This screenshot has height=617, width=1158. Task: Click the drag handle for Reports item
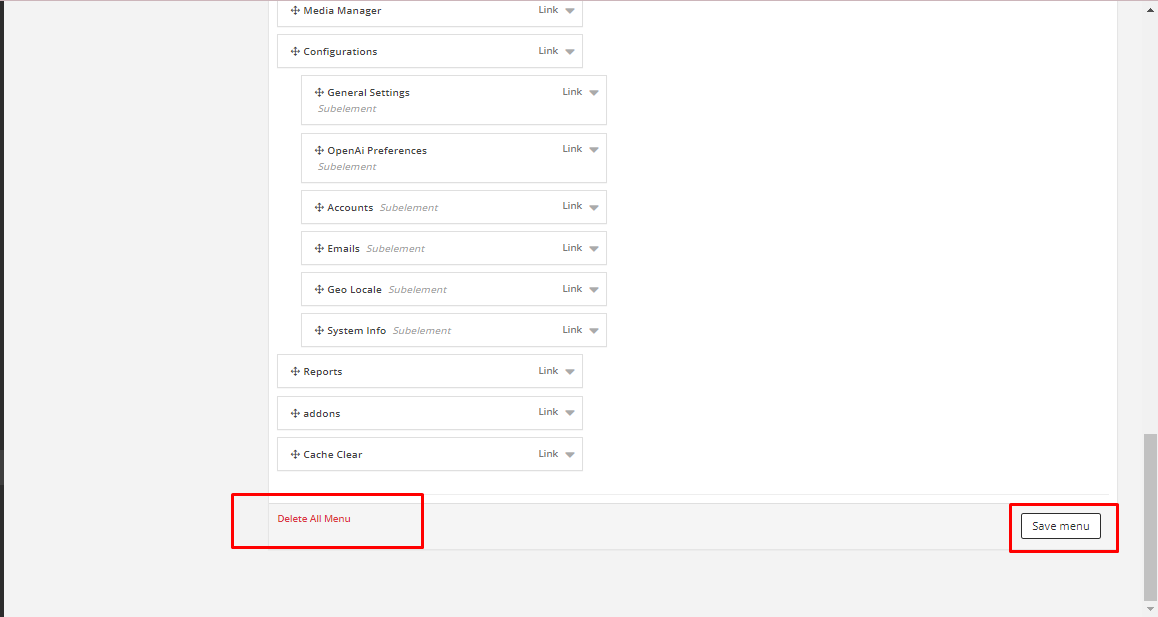point(295,372)
